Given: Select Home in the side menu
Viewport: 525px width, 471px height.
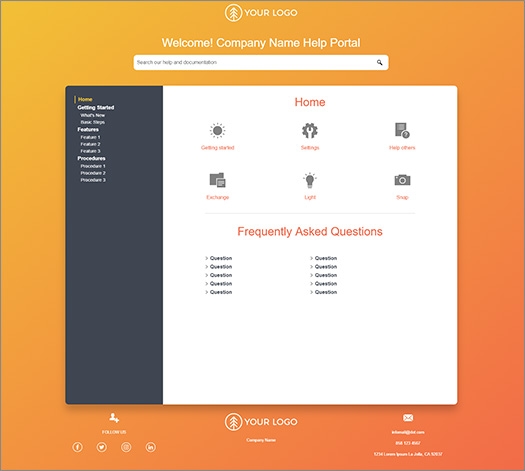Looking at the screenshot, I should click(x=85, y=99).
